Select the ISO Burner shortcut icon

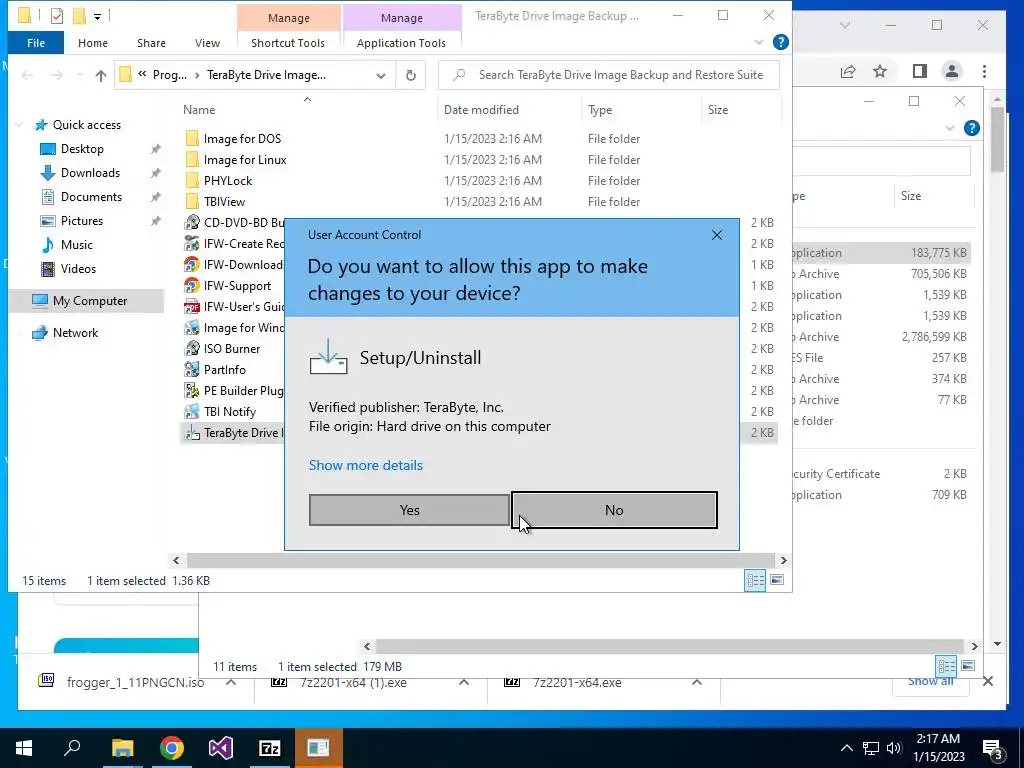[x=192, y=349]
